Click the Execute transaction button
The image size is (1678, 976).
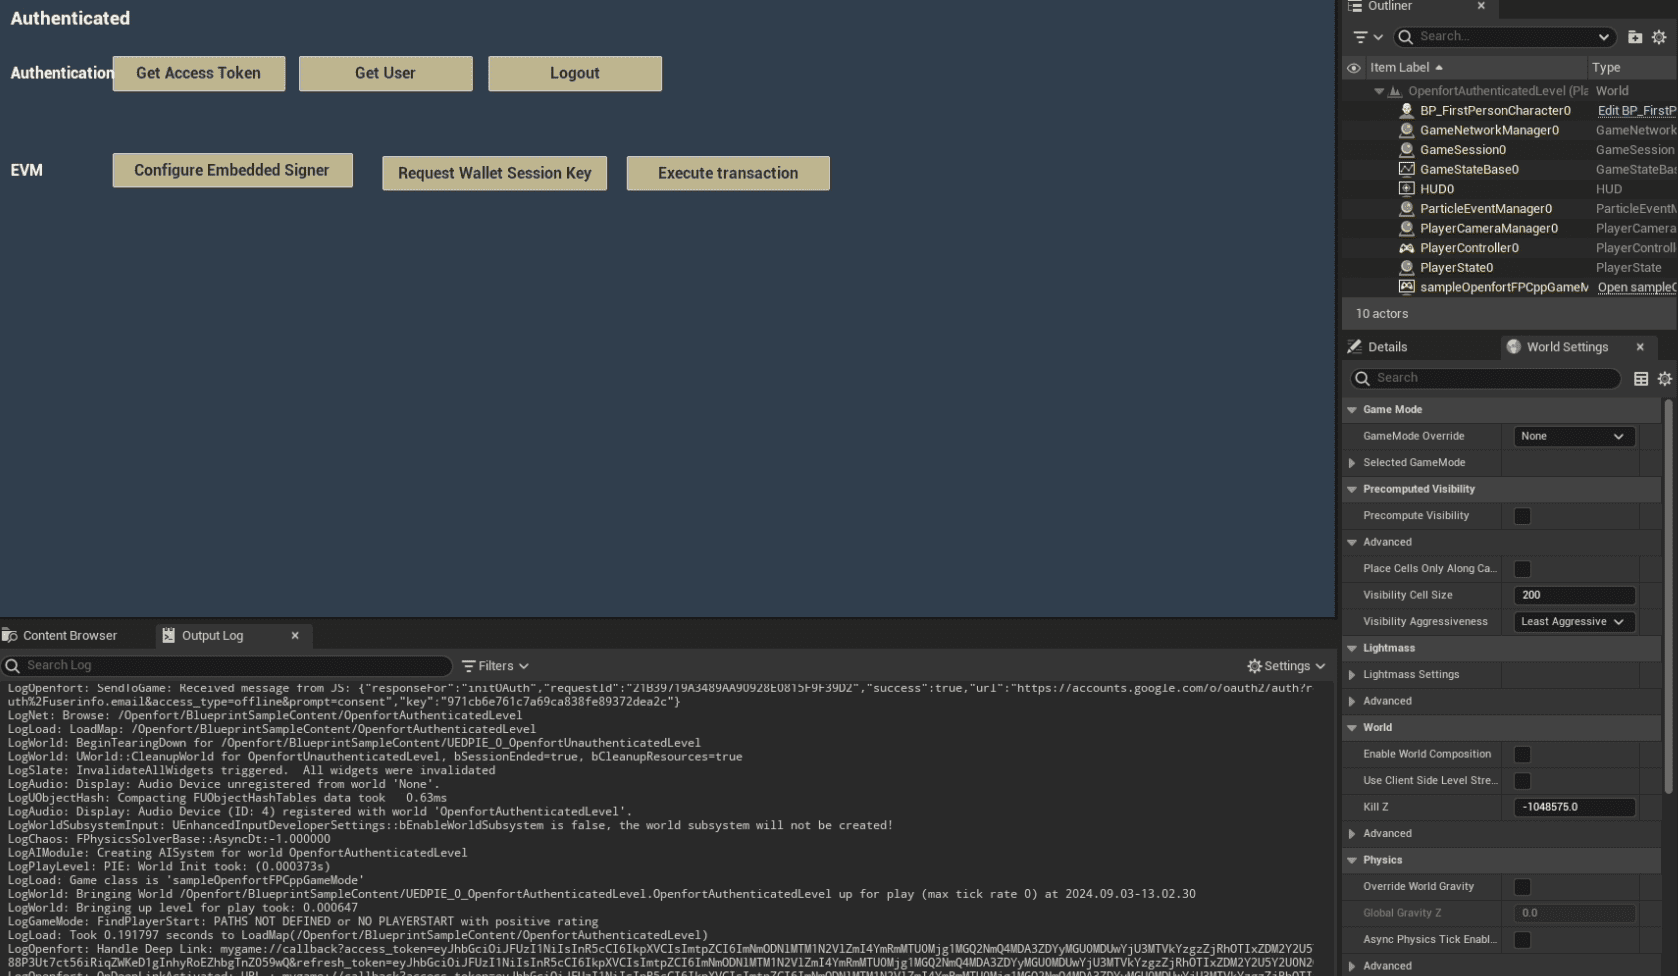(x=728, y=173)
